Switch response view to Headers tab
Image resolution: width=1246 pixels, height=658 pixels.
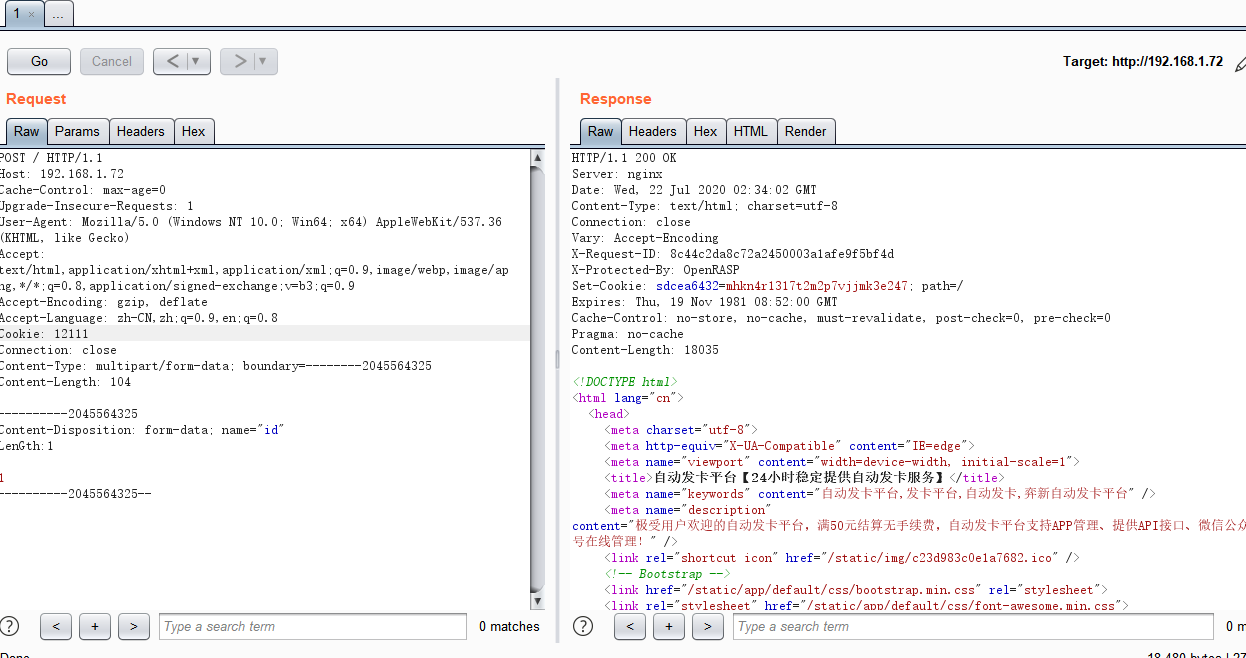[x=653, y=131]
